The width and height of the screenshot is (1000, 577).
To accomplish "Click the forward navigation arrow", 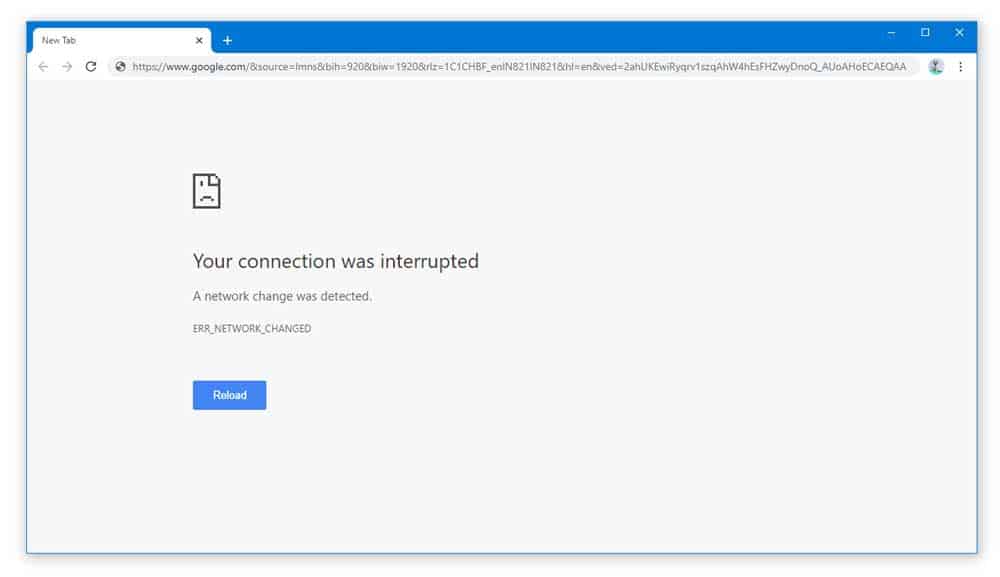I will pyautogui.click(x=67, y=66).
